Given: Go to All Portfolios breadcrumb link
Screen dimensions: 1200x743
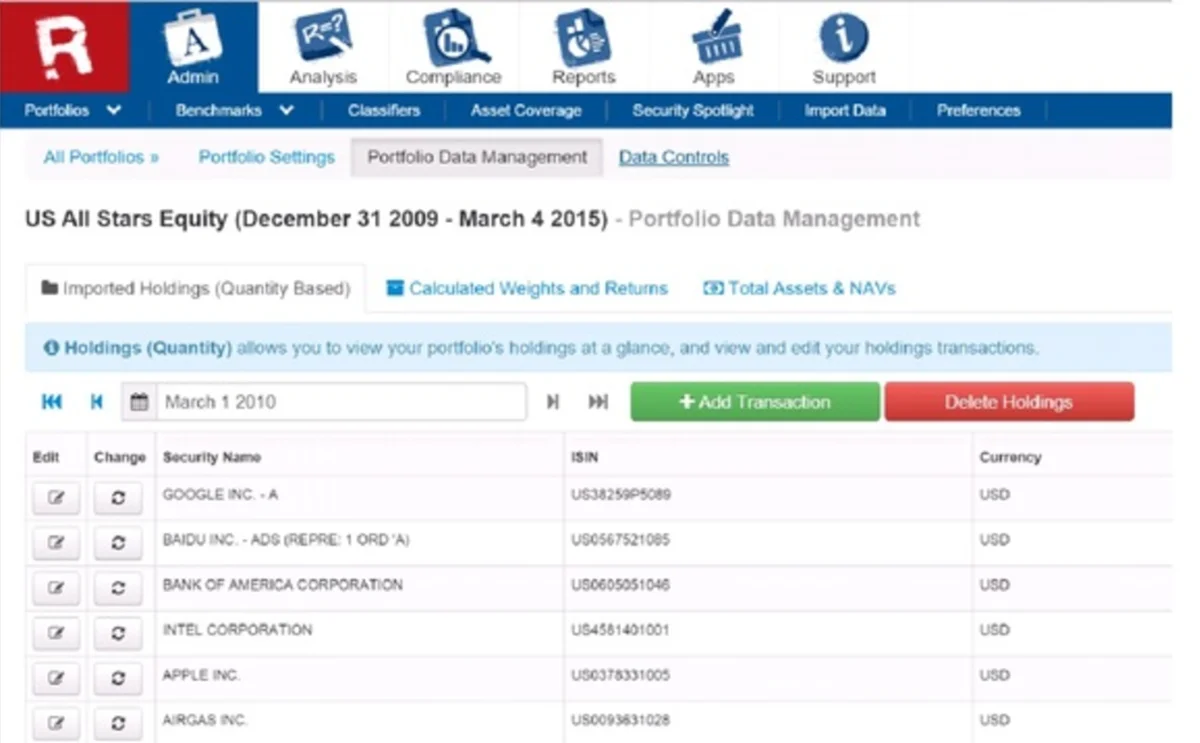Looking at the screenshot, I should tap(101, 157).
